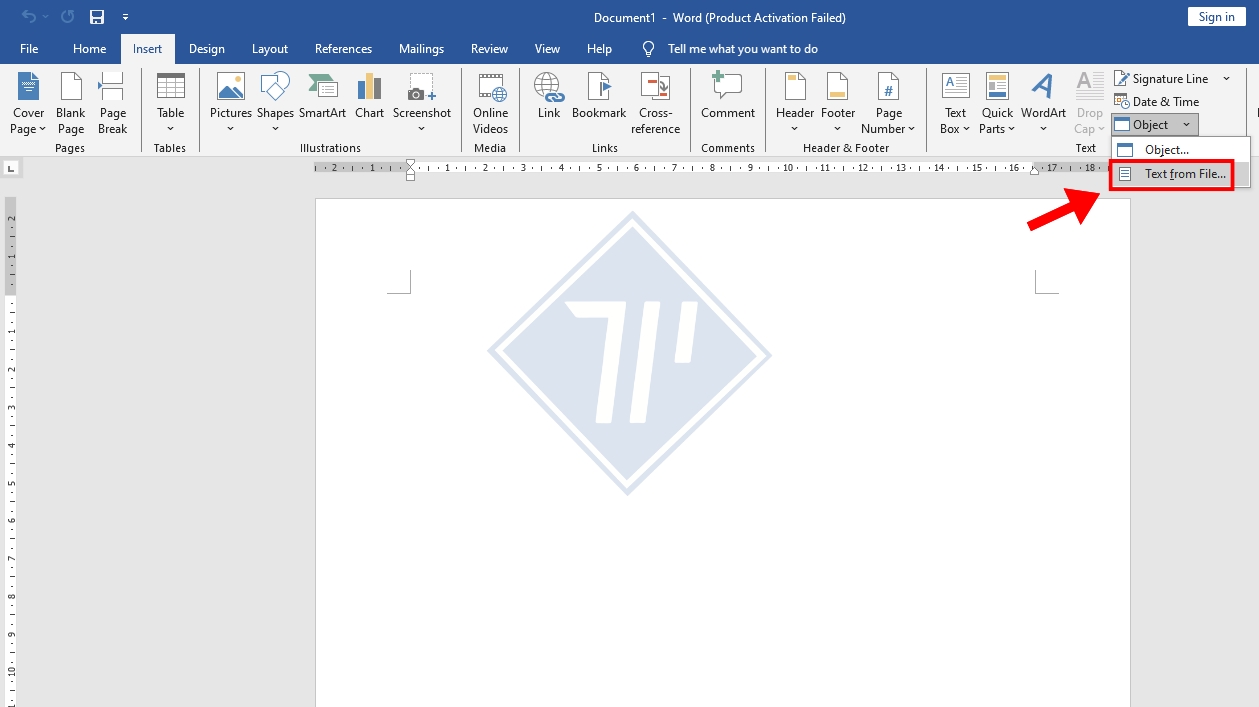
Task: Expand the Page Number menu
Action: (x=888, y=103)
